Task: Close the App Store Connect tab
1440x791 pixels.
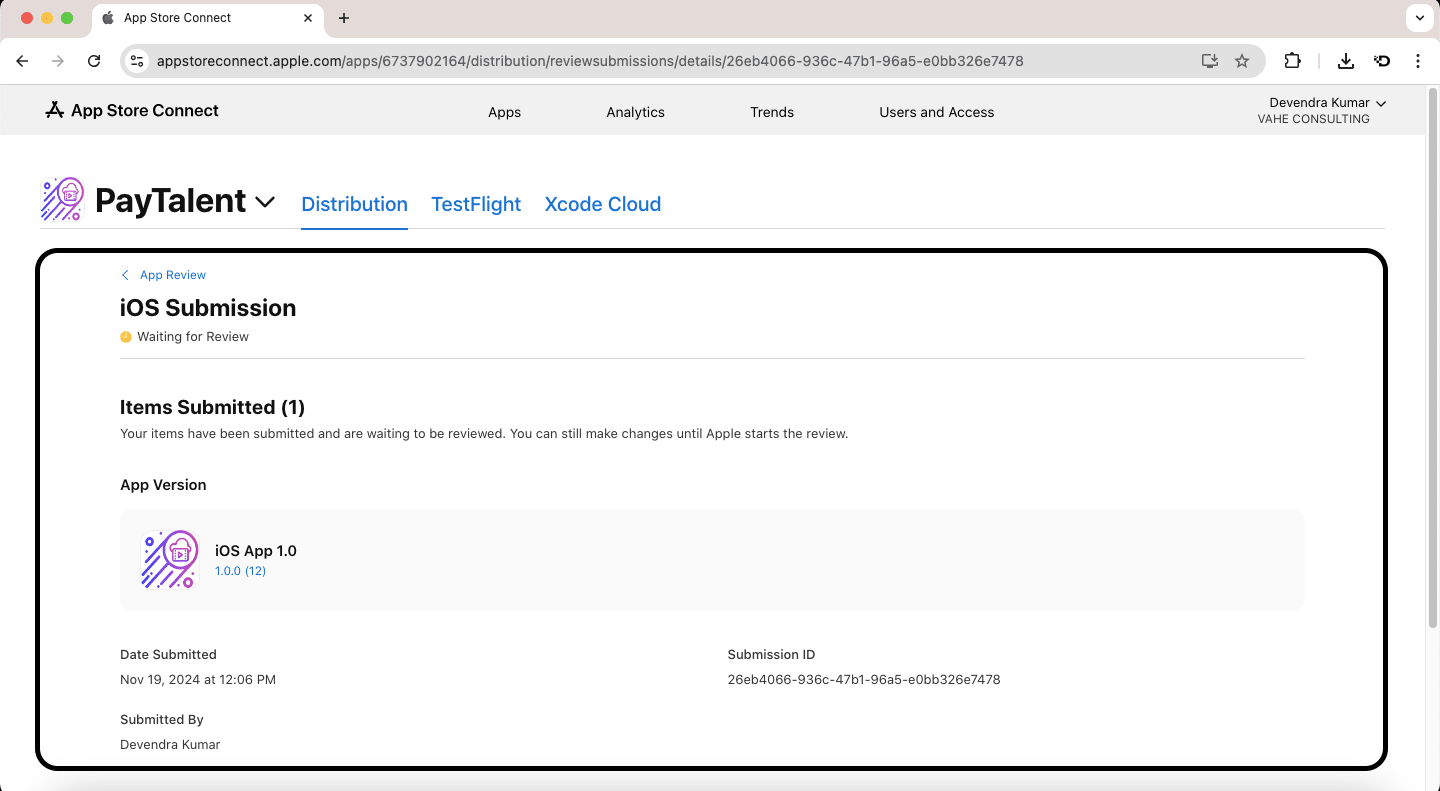Action: tap(308, 18)
